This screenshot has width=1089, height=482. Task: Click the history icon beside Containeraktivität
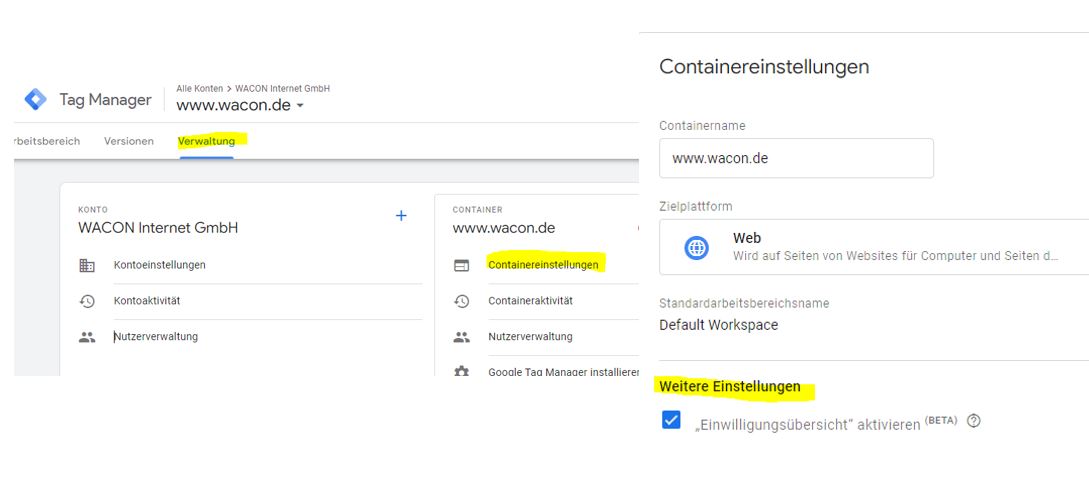461,301
